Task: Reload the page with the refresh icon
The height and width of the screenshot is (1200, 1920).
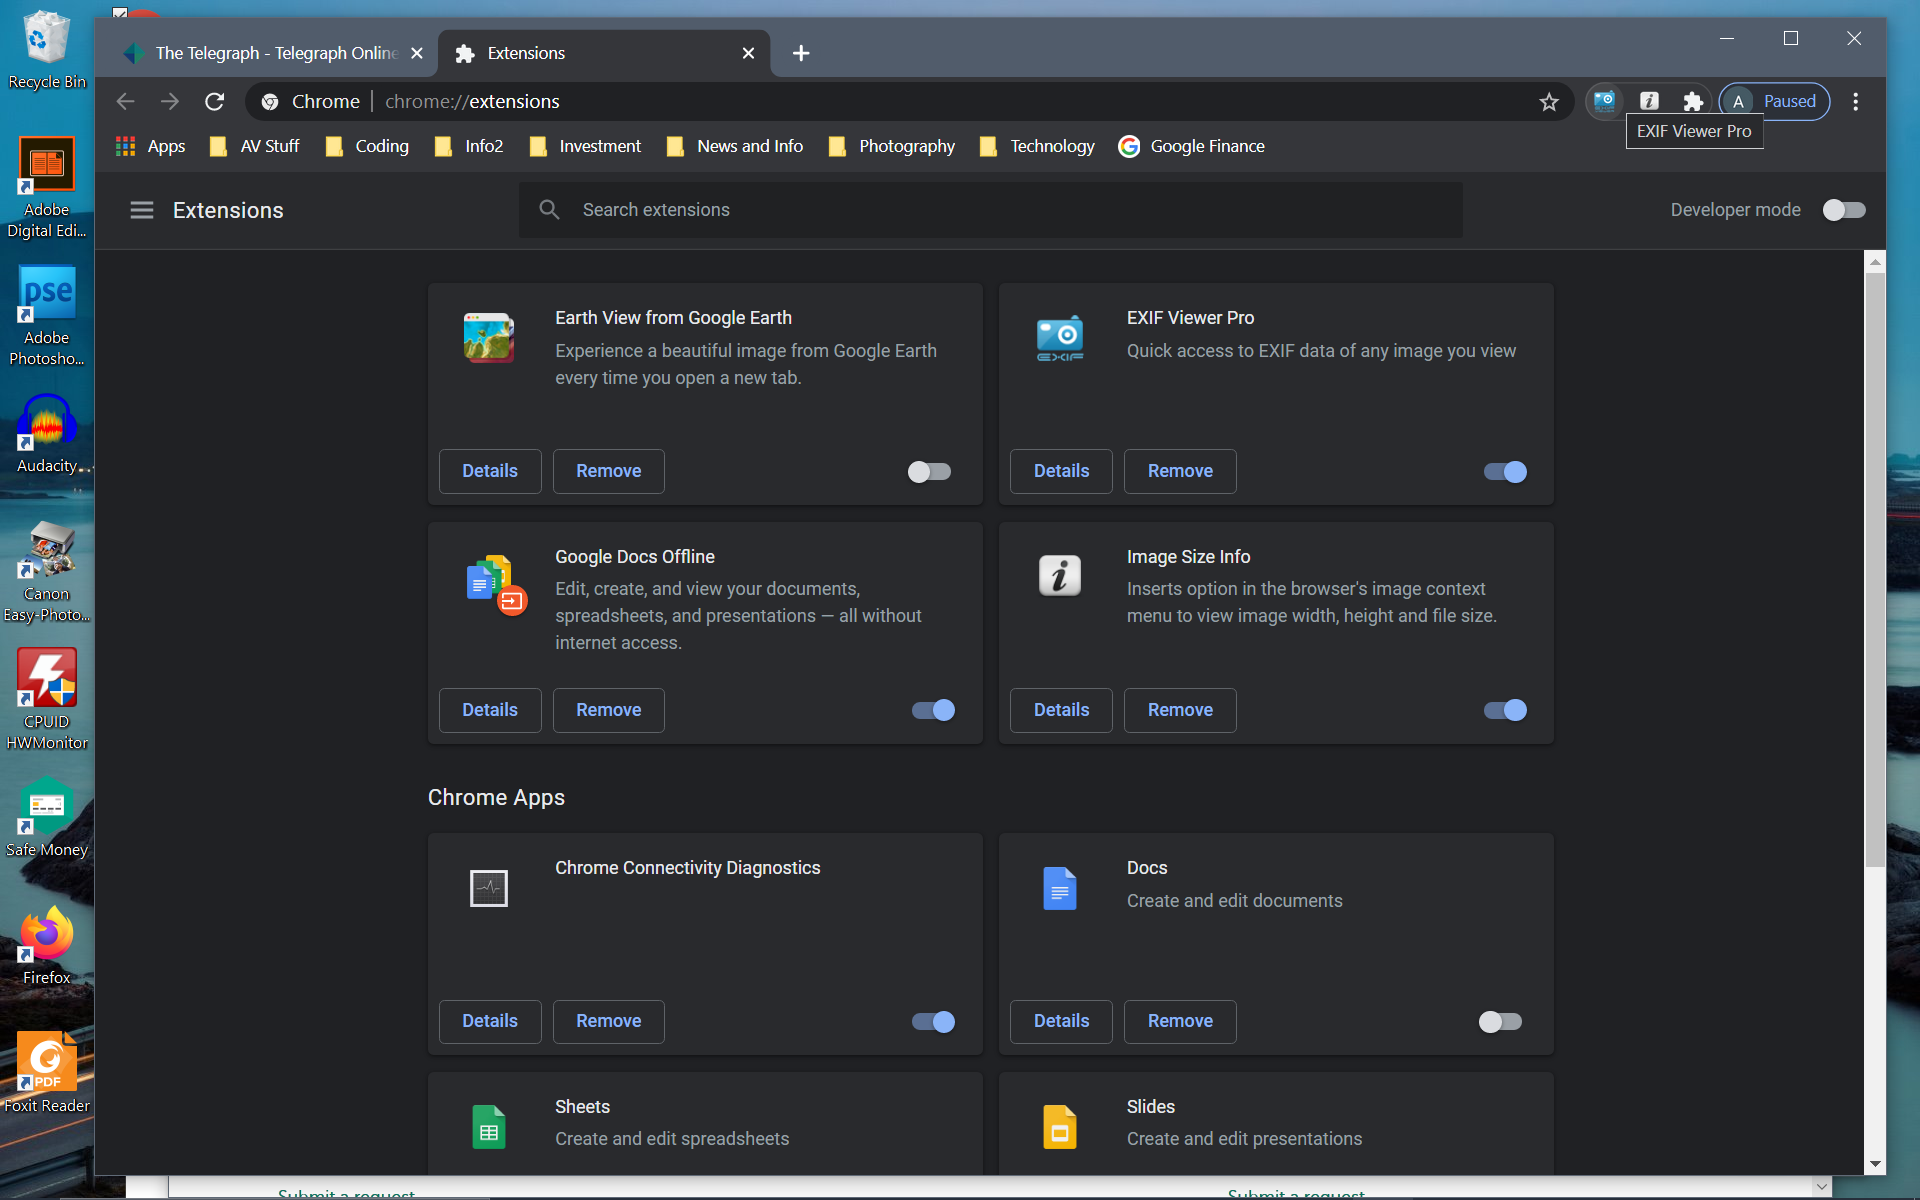Action: click(x=214, y=101)
